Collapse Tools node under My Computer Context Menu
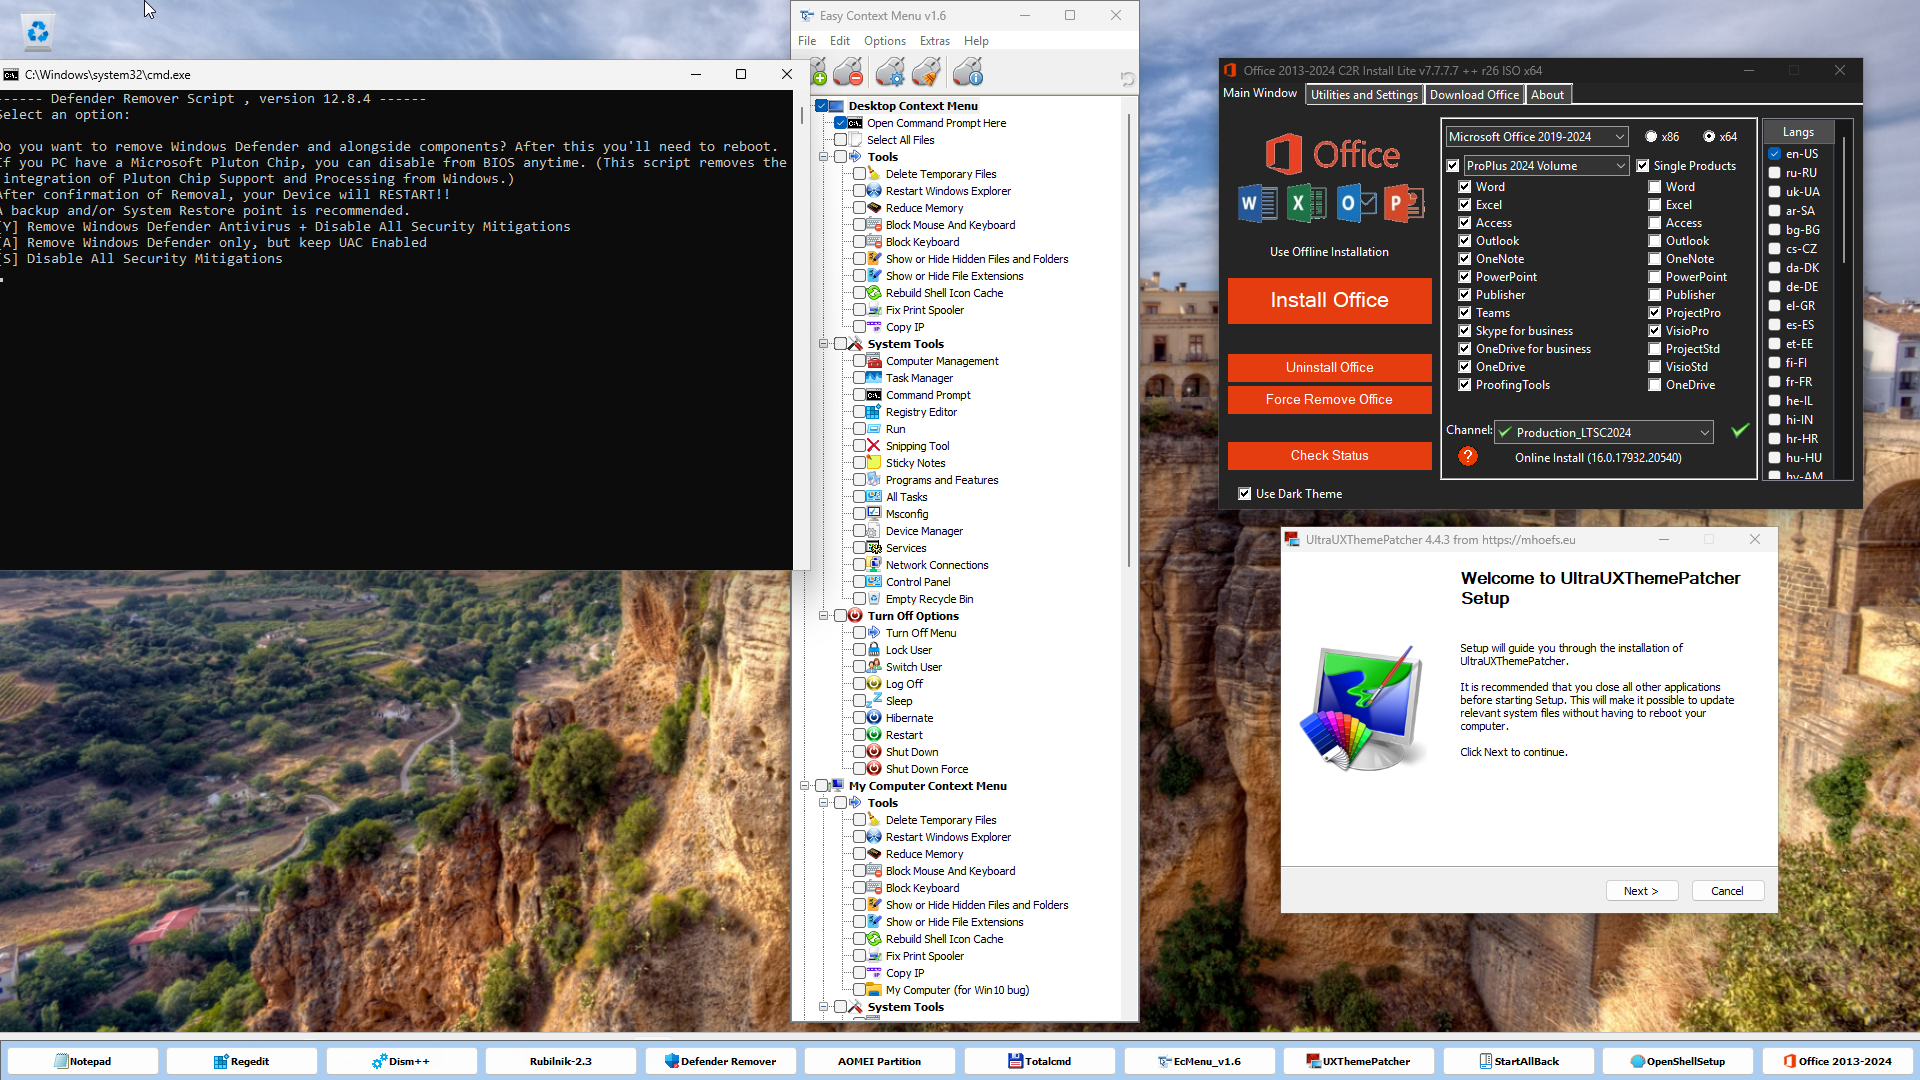 (824, 803)
